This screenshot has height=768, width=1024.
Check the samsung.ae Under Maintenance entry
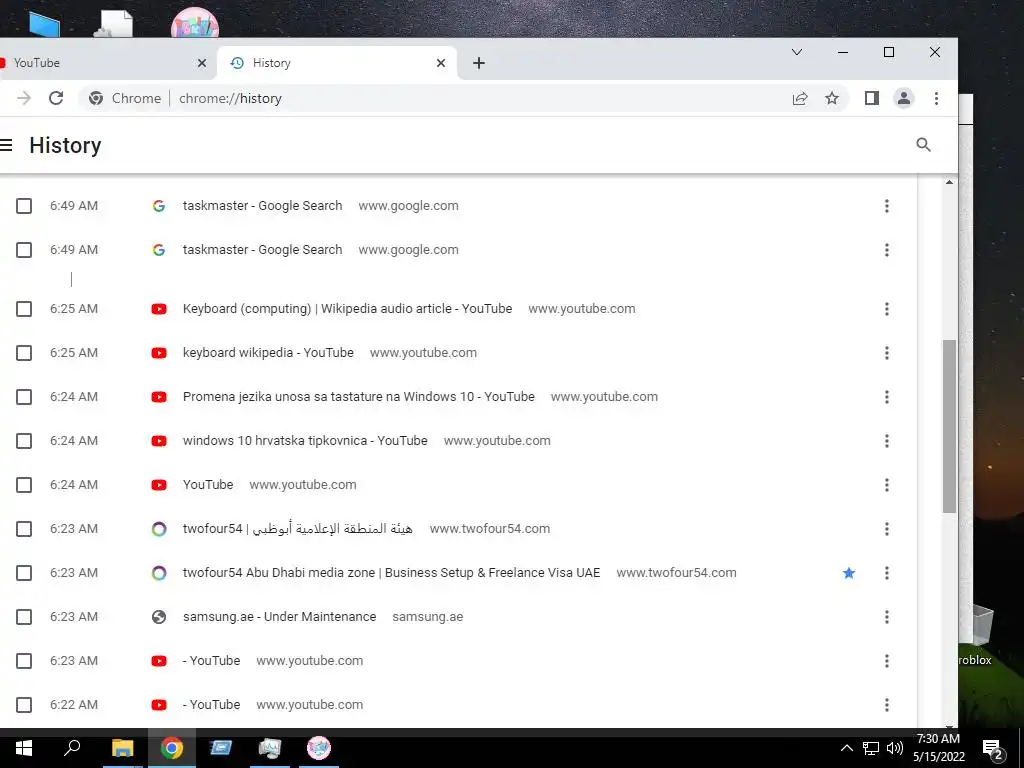point(24,616)
